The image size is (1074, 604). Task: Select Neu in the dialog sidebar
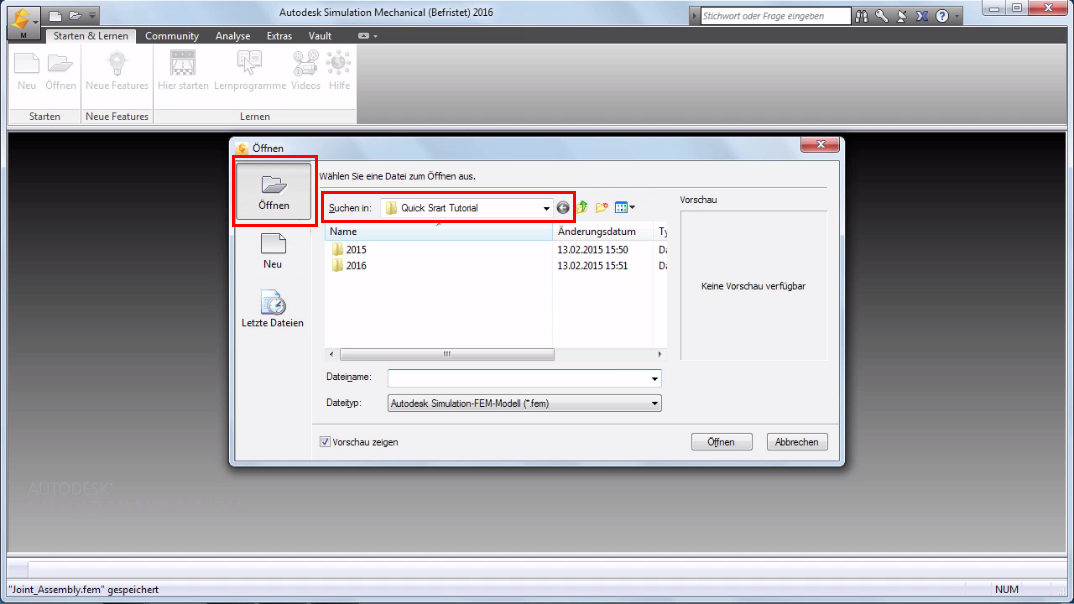tap(273, 251)
